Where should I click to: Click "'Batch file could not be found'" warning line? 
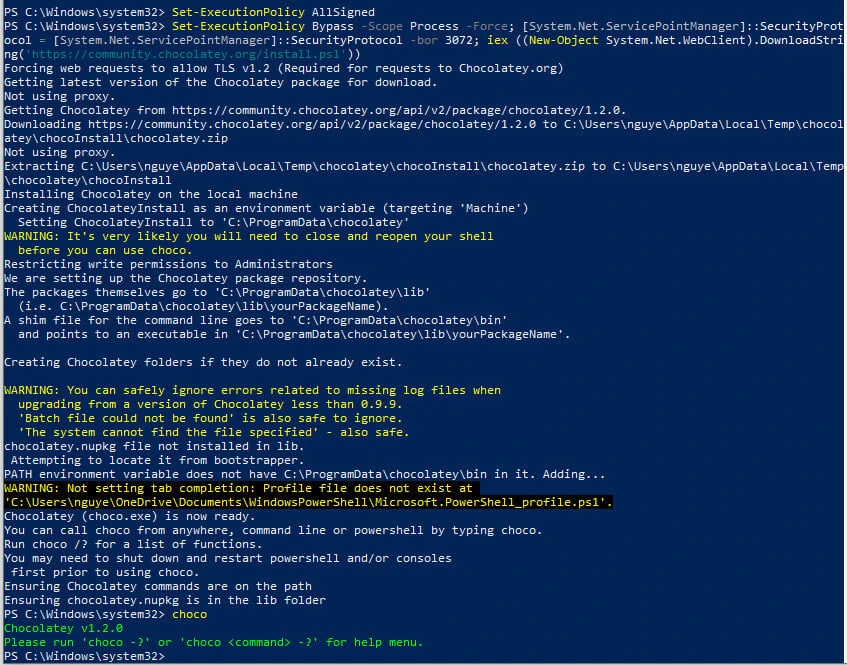coord(210,418)
